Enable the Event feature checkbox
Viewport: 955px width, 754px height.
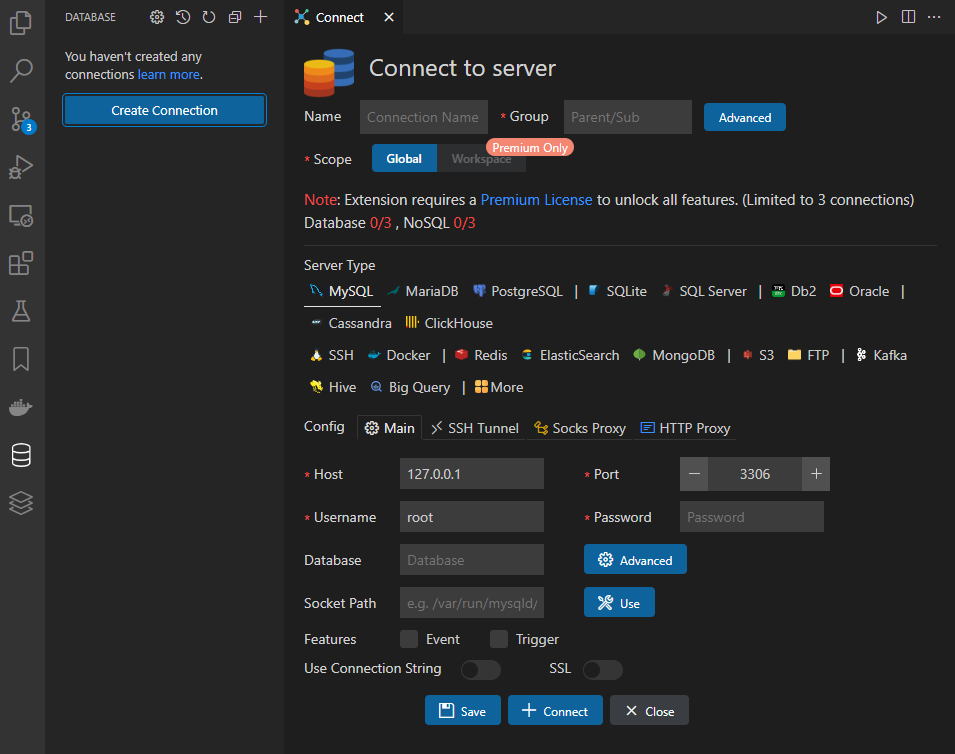click(409, 639)
